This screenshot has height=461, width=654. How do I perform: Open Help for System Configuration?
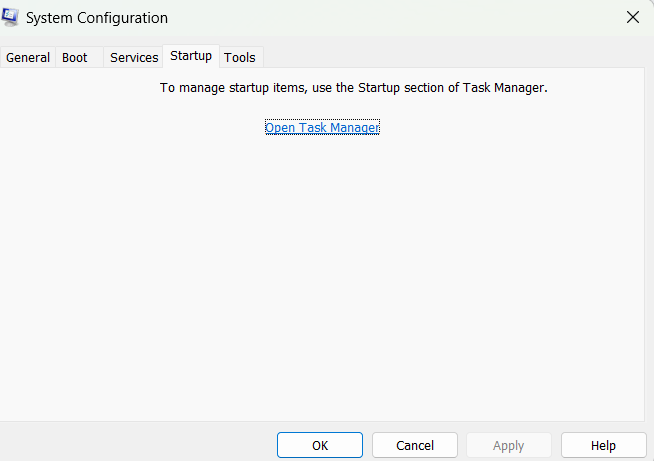pos(603,445)
